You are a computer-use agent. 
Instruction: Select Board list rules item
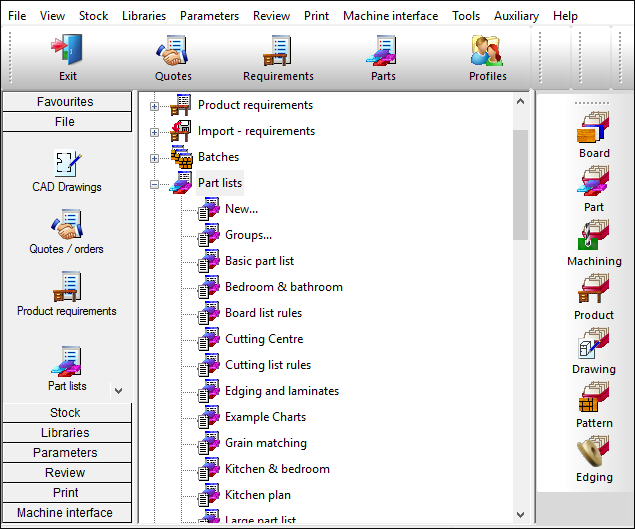[264, 313]
